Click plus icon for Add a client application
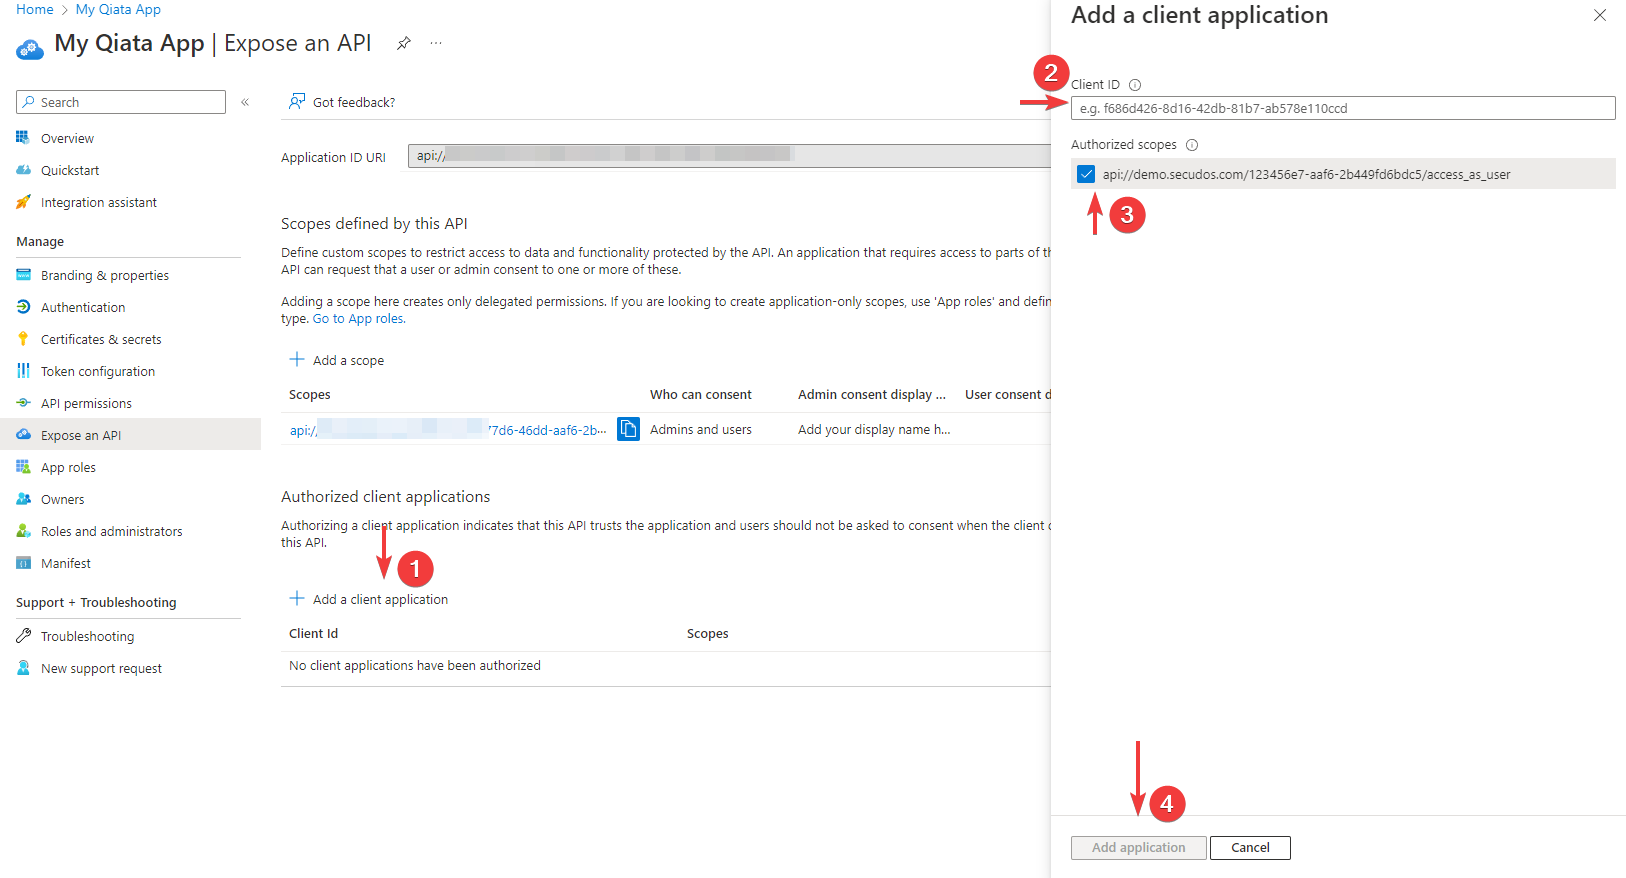1626x878 pixels. tap(297, 599)
